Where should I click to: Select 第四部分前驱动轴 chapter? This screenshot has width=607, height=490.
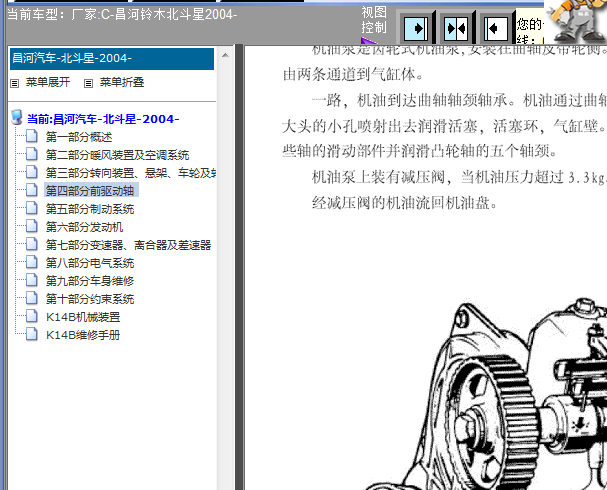90,190
